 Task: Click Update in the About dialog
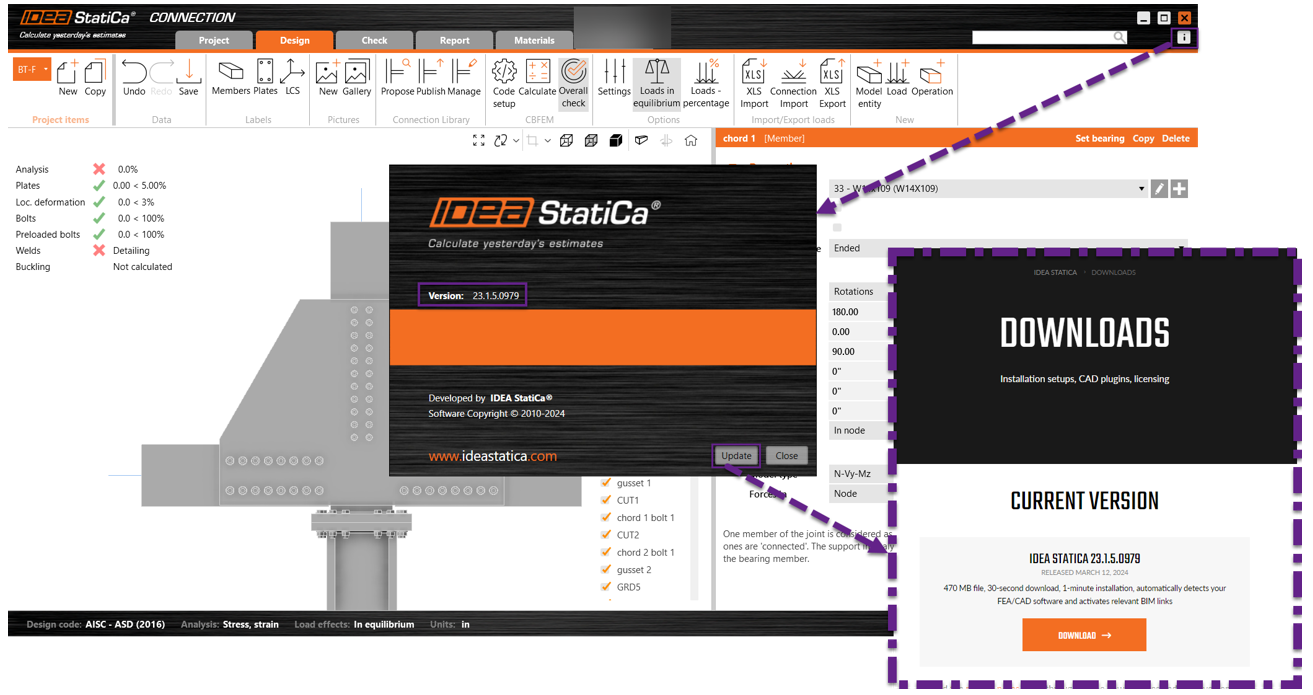[x=736, y=455]
